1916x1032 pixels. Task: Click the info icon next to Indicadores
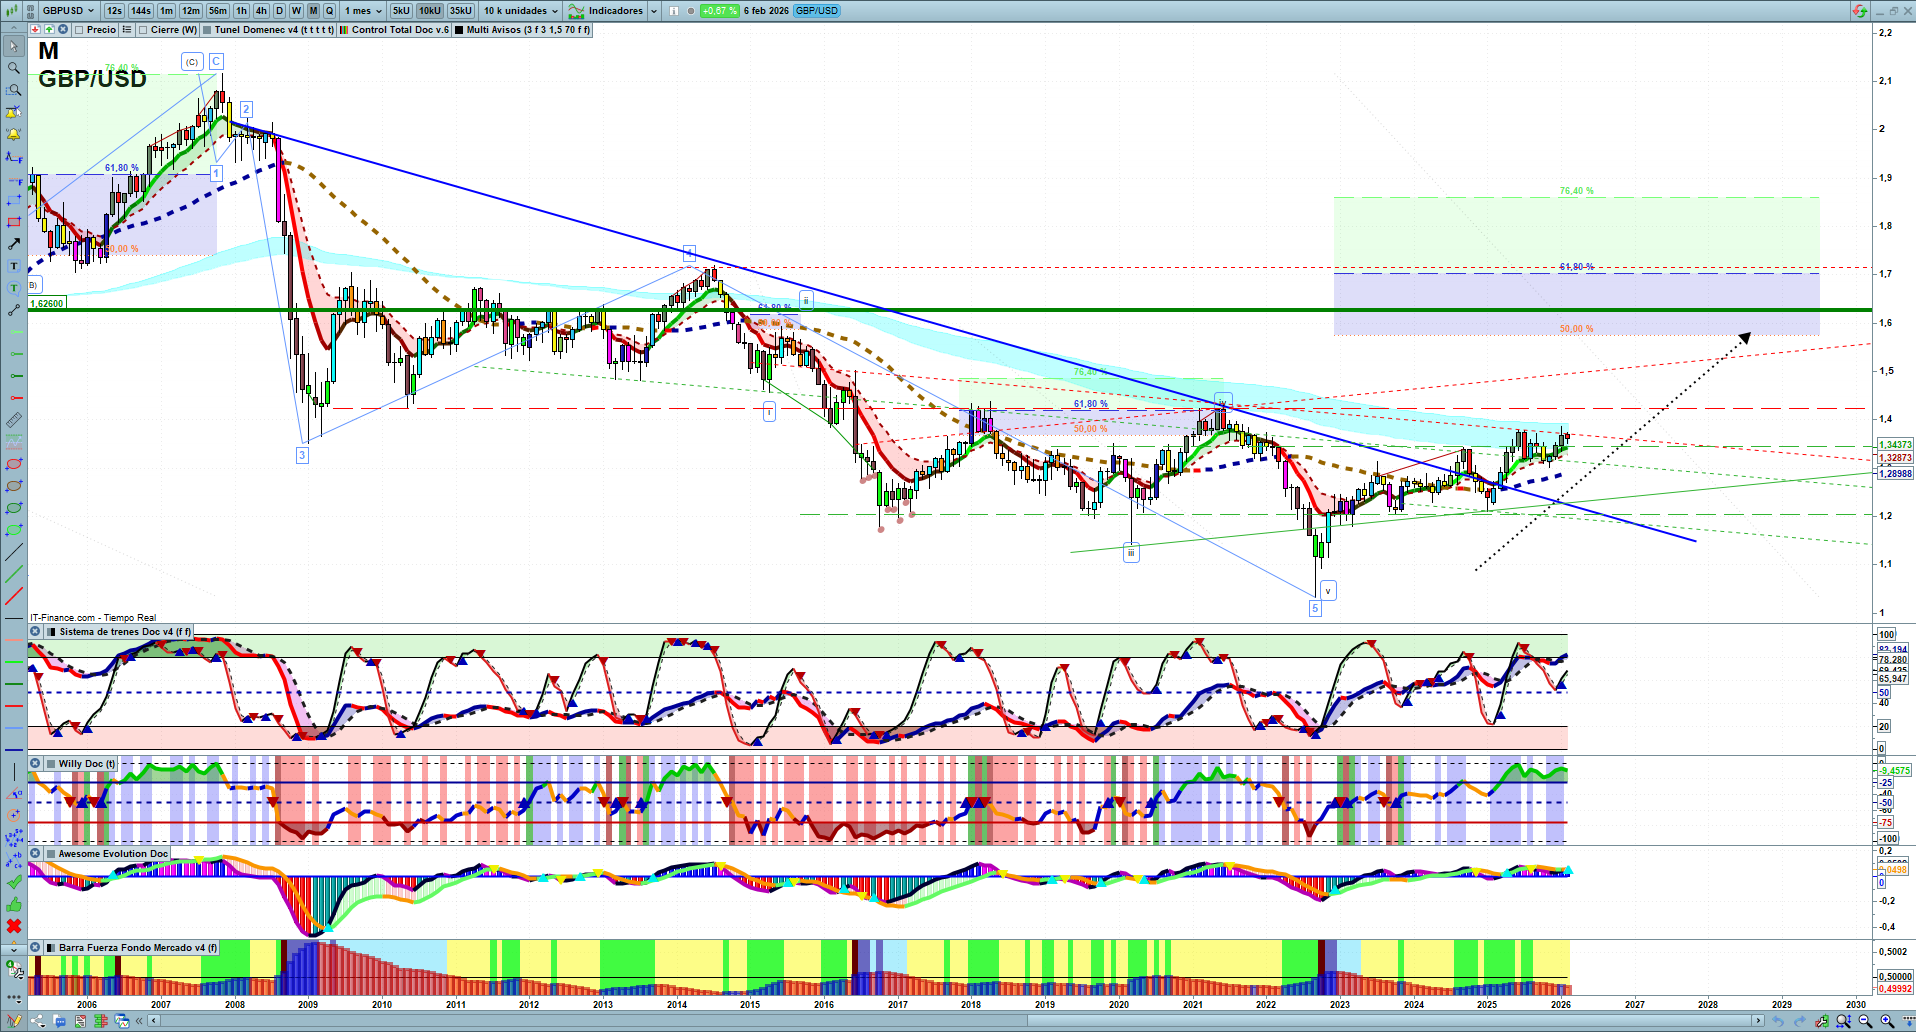pyautogui.click(x=673, y=11)
